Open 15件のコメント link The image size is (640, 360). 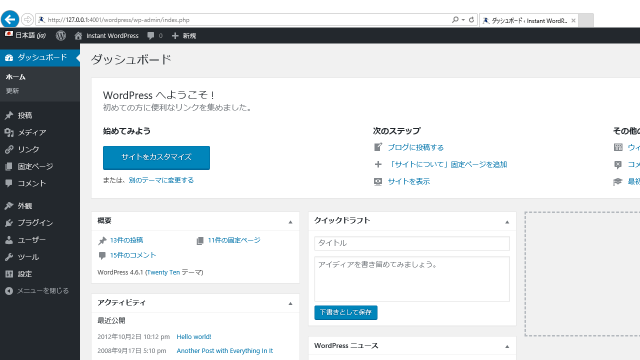(133, 255)
